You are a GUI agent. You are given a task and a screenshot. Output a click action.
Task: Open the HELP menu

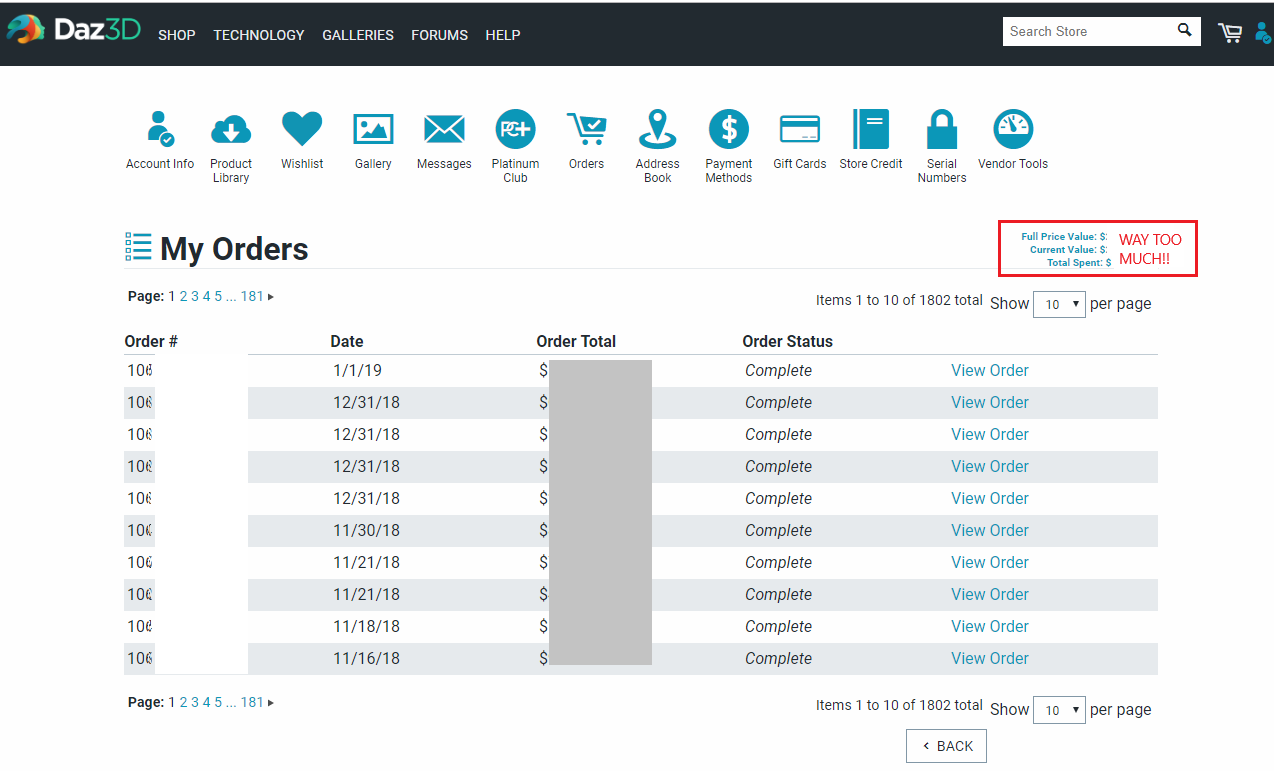click(x=503, y=35)
